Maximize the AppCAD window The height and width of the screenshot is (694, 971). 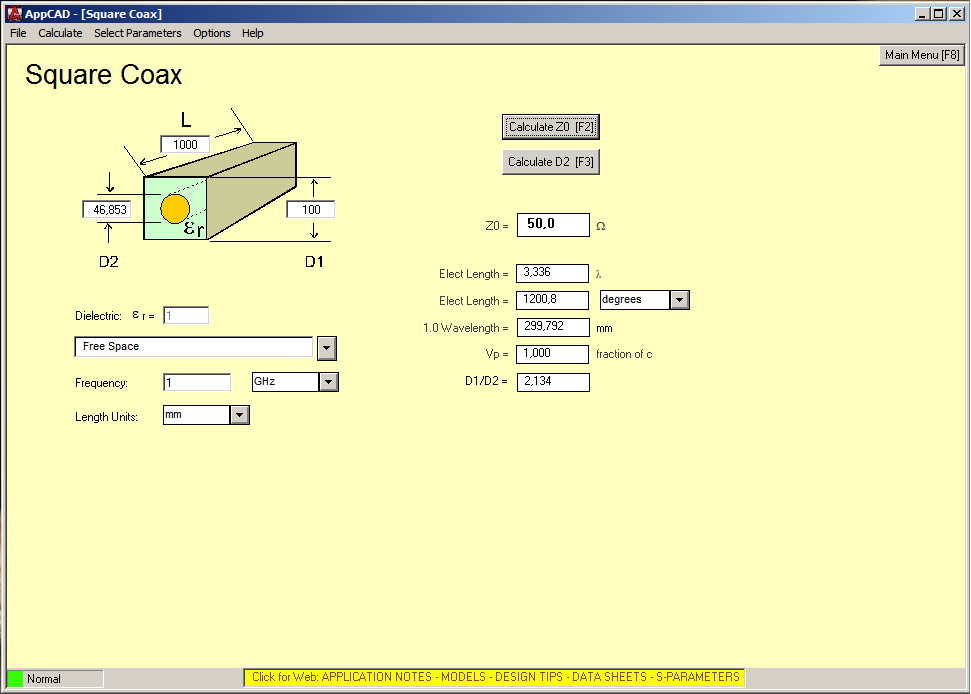[x=939, y=14]
